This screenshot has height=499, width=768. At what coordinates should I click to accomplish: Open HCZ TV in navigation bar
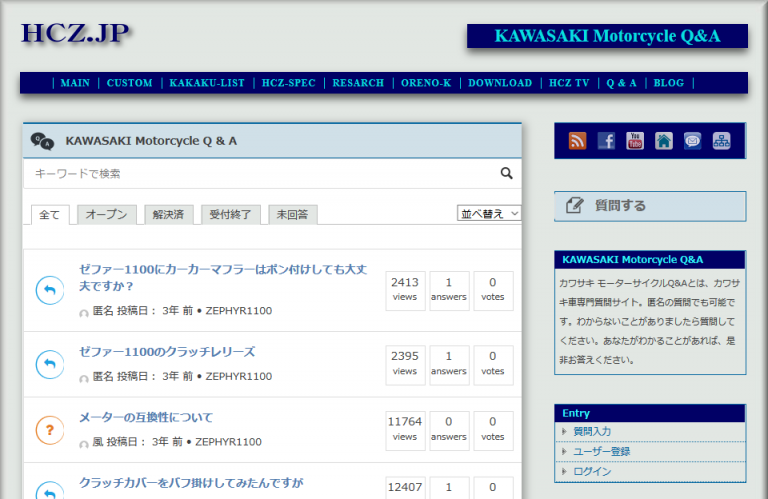[569, 83]
